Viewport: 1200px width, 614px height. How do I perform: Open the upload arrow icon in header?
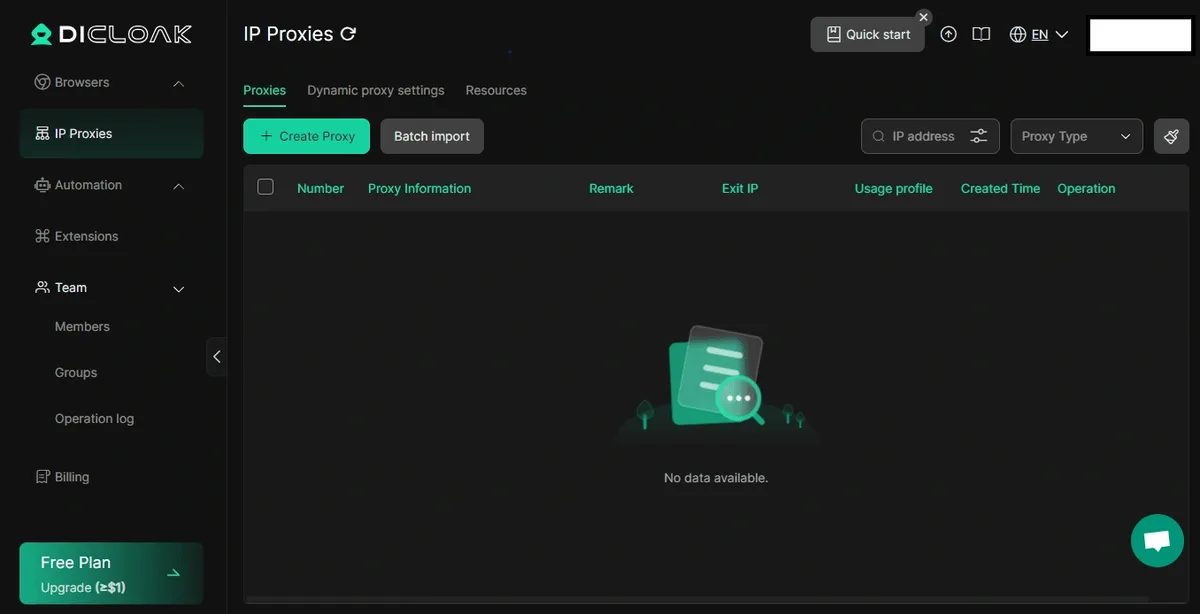[x=948, y=34]
